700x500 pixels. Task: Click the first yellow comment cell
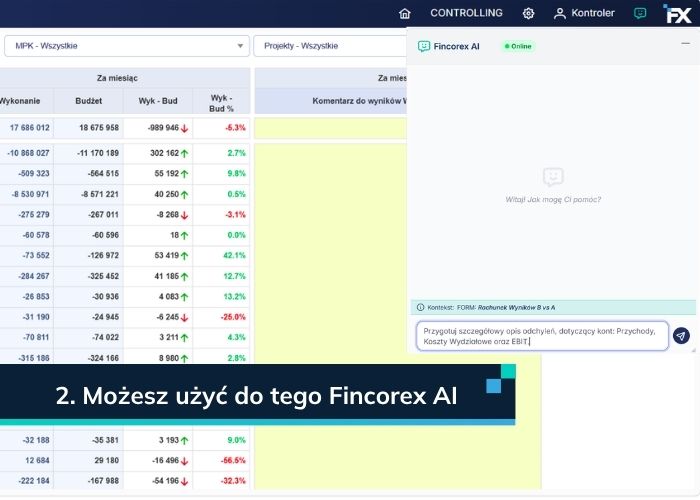point(331,128)
